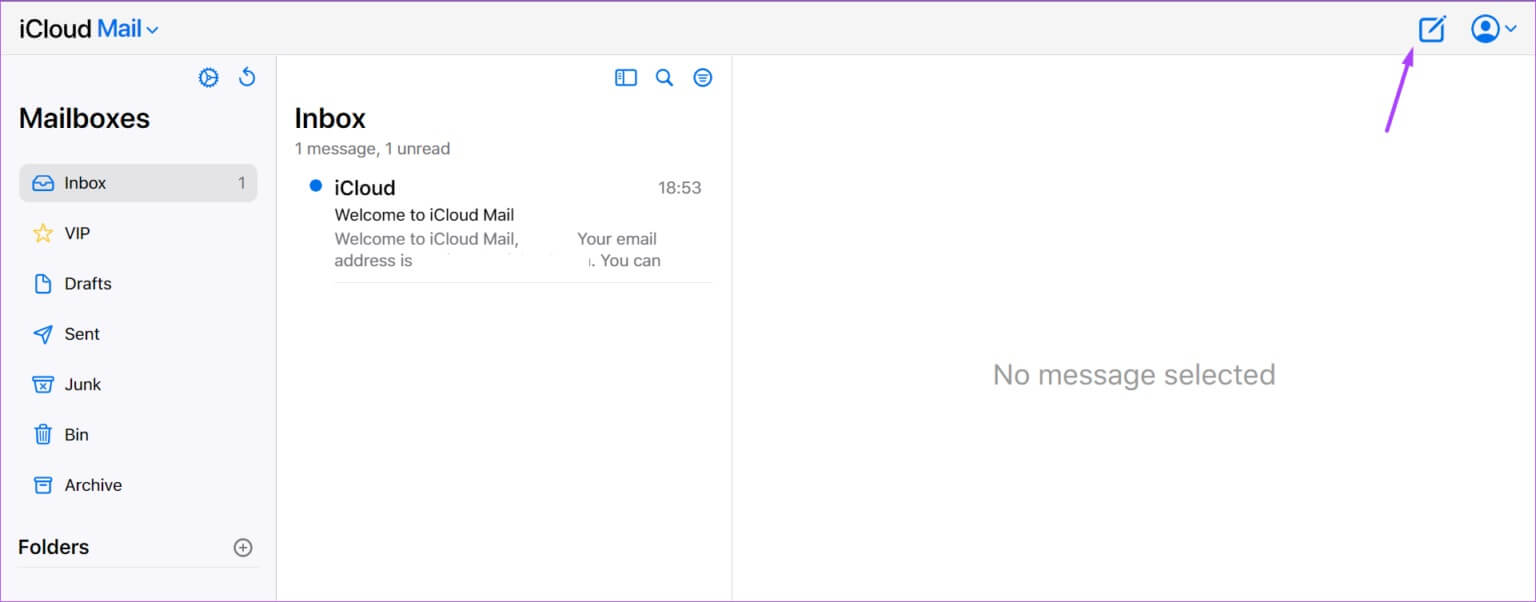The height and width of the screenshot is (602, 1536).
Task: Search the Inbox with magnifier icon
Action: [664, 77]
